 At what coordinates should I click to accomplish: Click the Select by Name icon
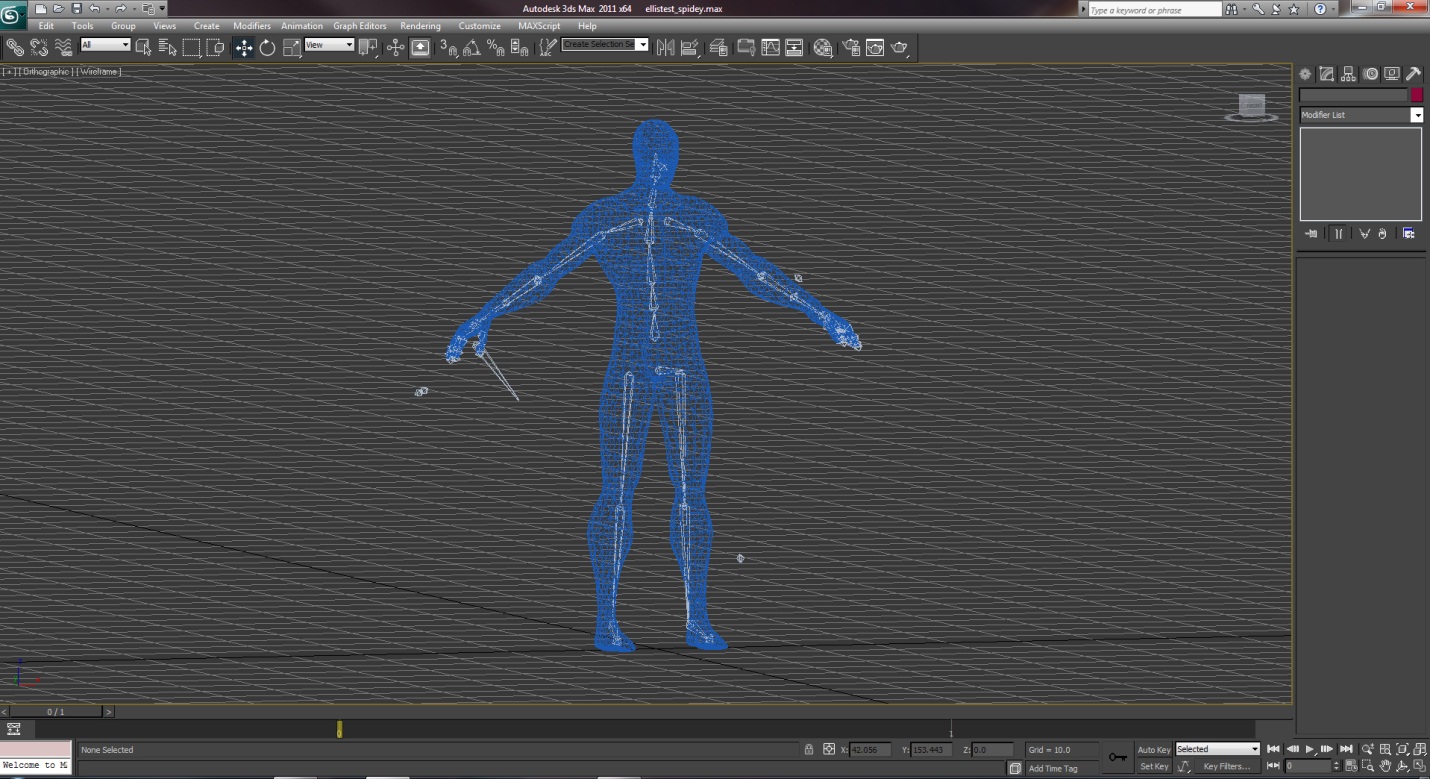pos(167,47)
